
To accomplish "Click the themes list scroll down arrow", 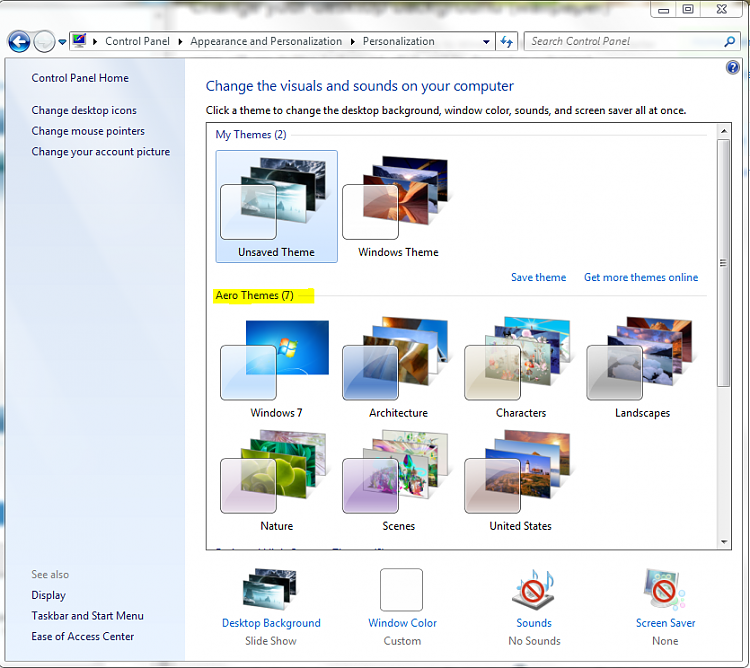I will [x=724, y=542].
